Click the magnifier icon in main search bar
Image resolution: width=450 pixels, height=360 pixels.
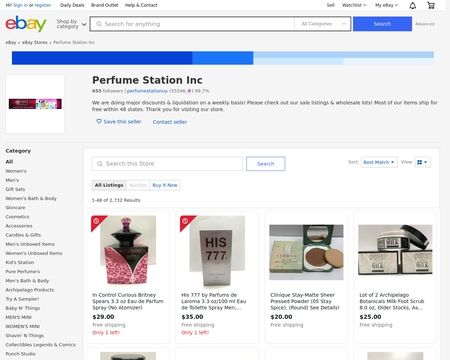click(99, 24)
